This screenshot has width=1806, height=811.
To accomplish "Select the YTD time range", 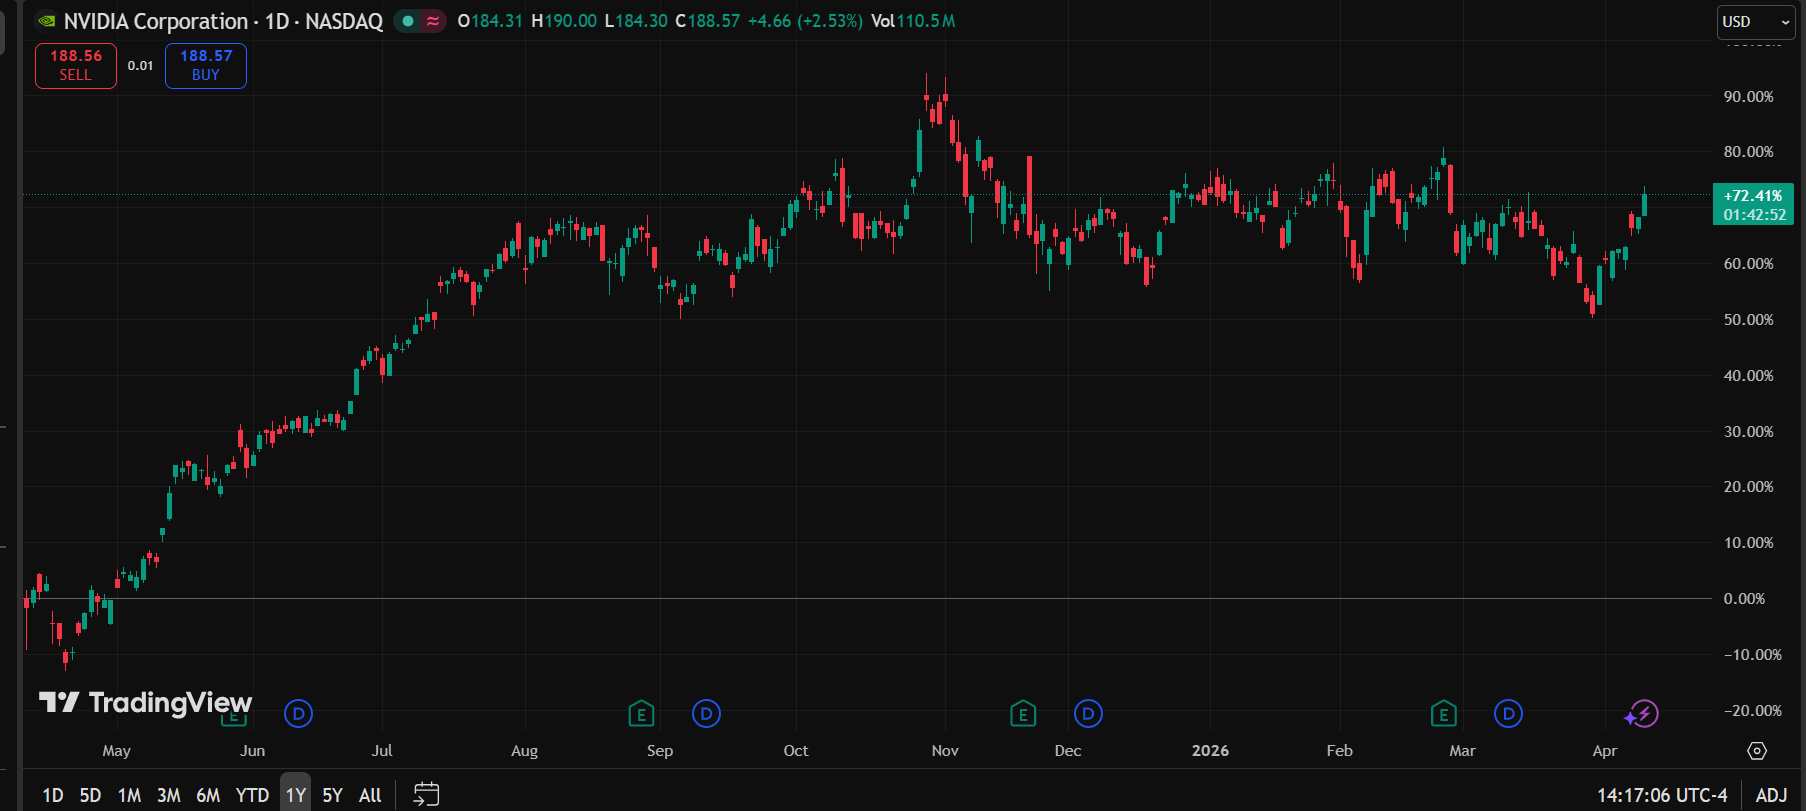I will coord(252,795).
